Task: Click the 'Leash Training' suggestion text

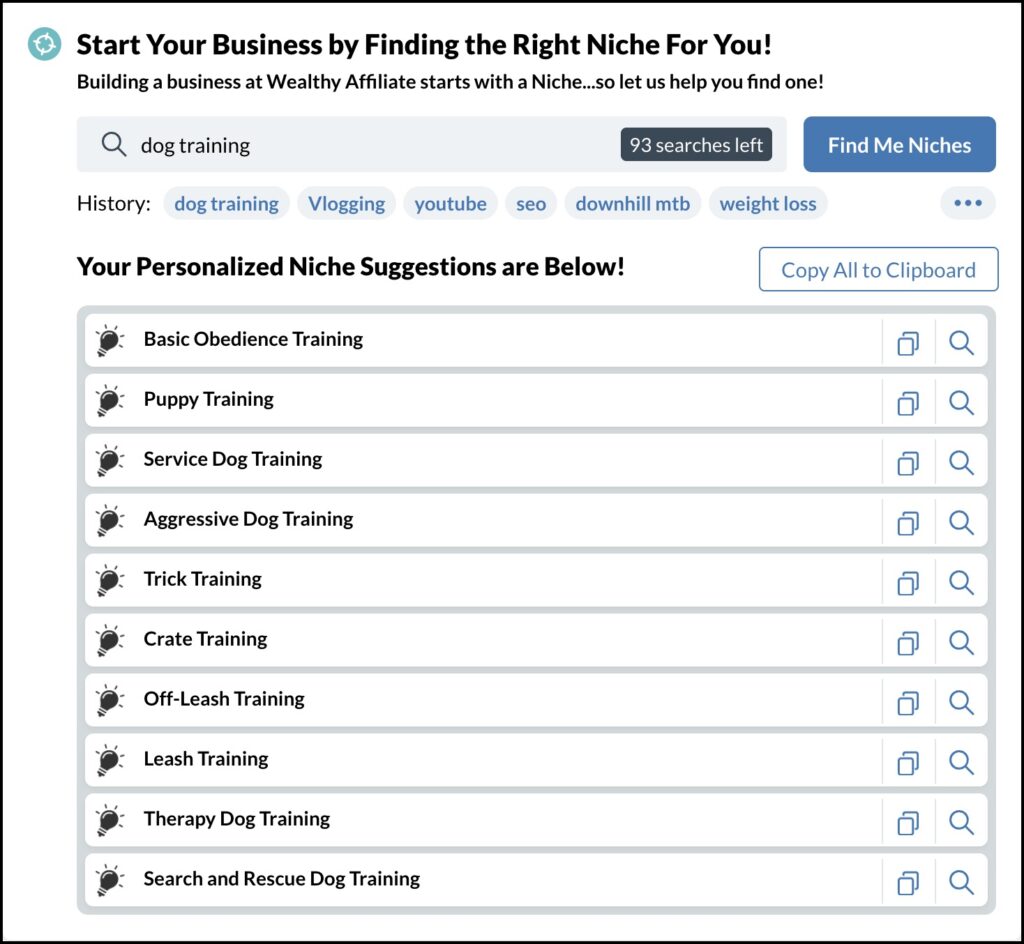Action: pyautogui.click(x=206, y=759)
